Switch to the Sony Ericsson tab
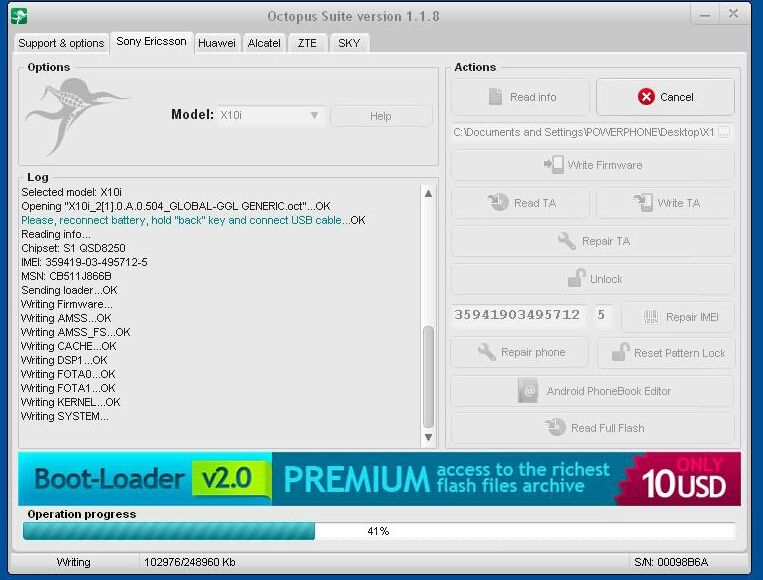This screenshot has height=580, width=763. pyautogui.click(x=151, y=42)
